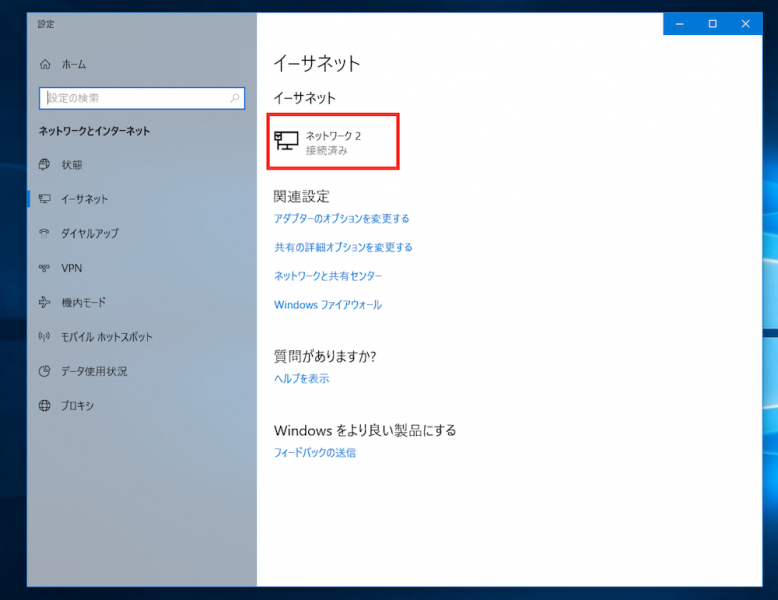Open ネットワークと共有センター link

coord(328,276)
